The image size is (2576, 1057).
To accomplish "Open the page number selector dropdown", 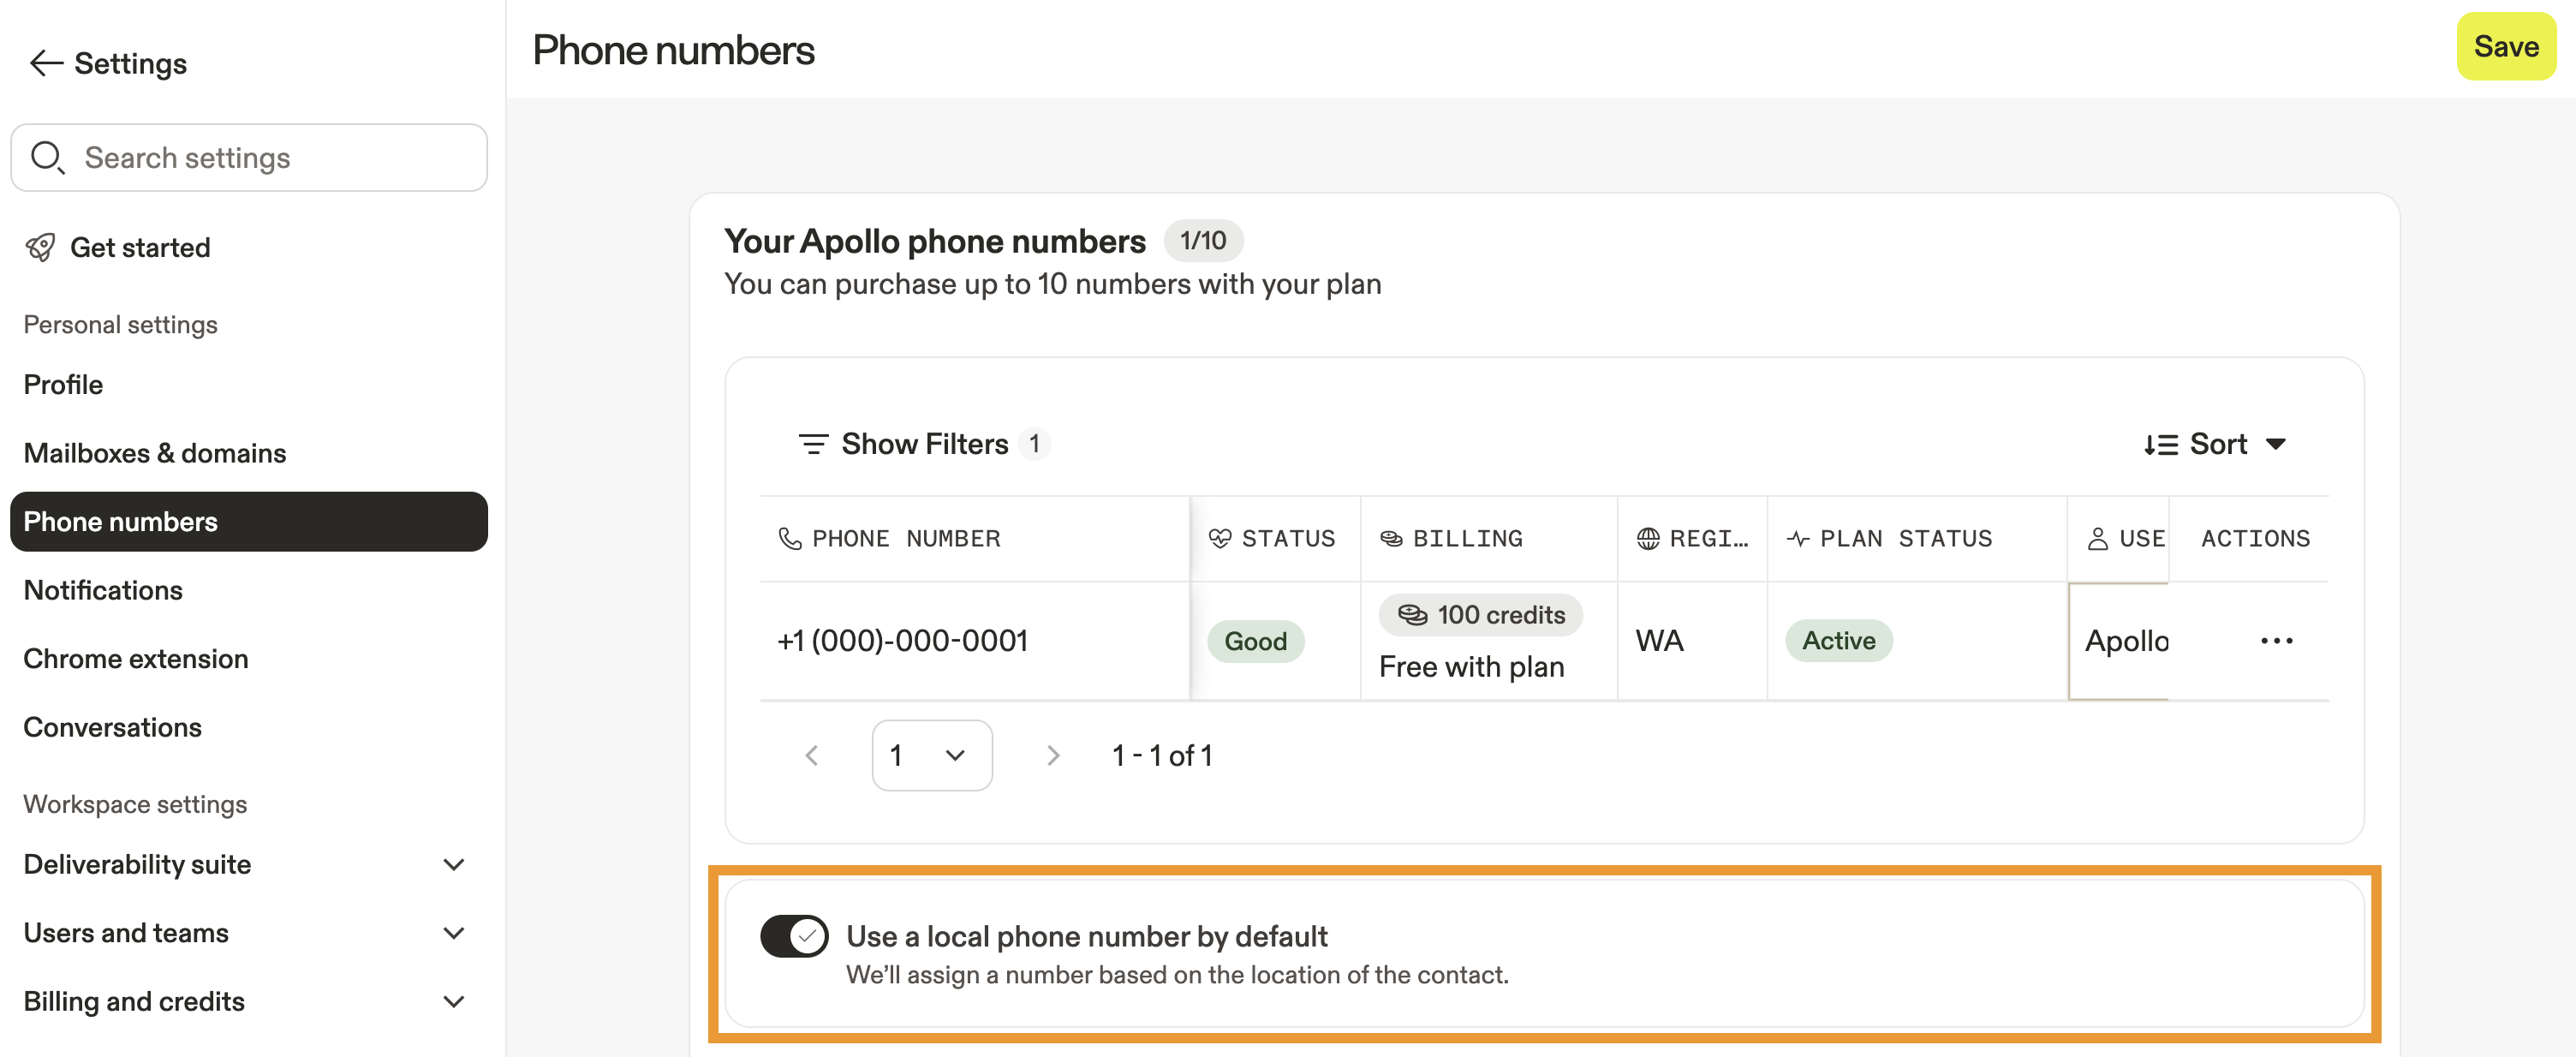I will click(x=931, y=755).
